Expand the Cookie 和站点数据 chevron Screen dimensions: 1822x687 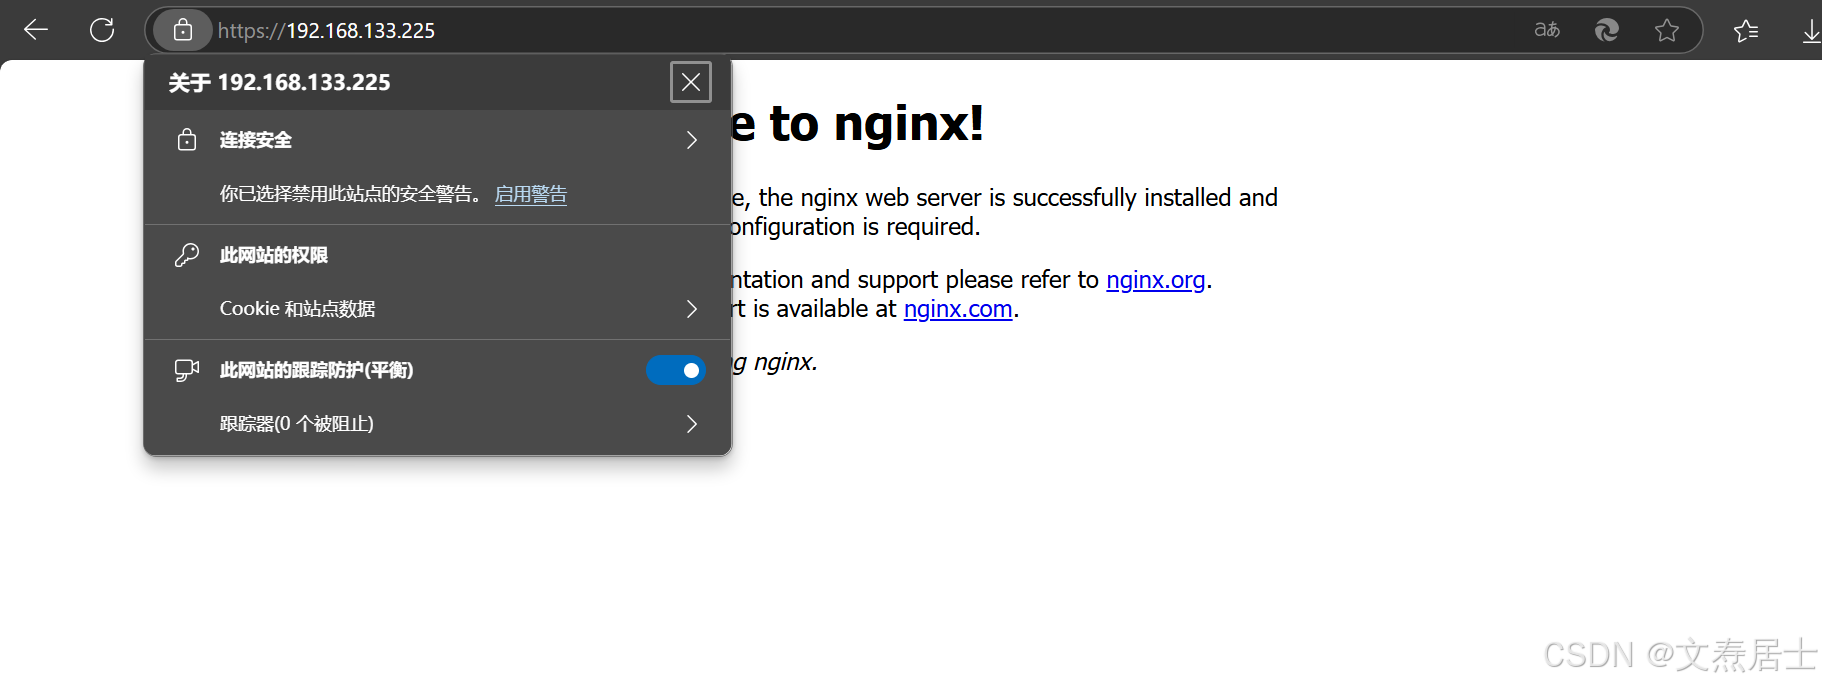click(692, 309)
